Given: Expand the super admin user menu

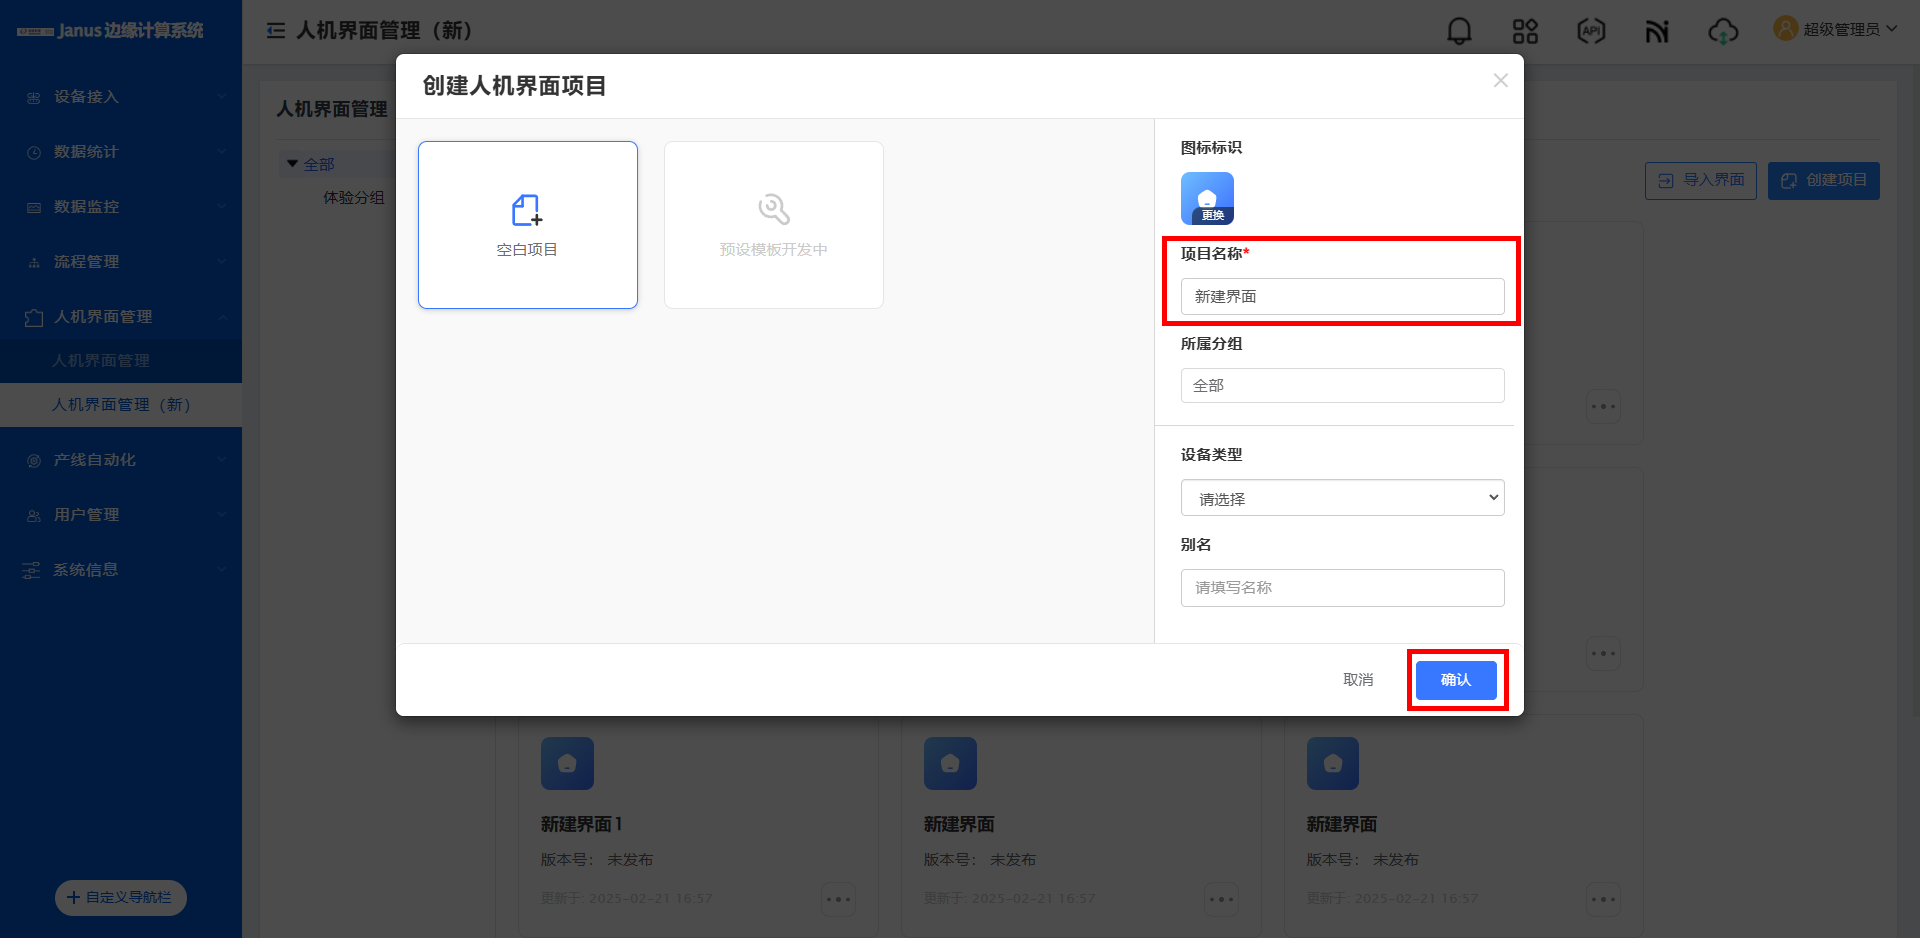Looking at the screenshot, I should (x=1835, y=29).
